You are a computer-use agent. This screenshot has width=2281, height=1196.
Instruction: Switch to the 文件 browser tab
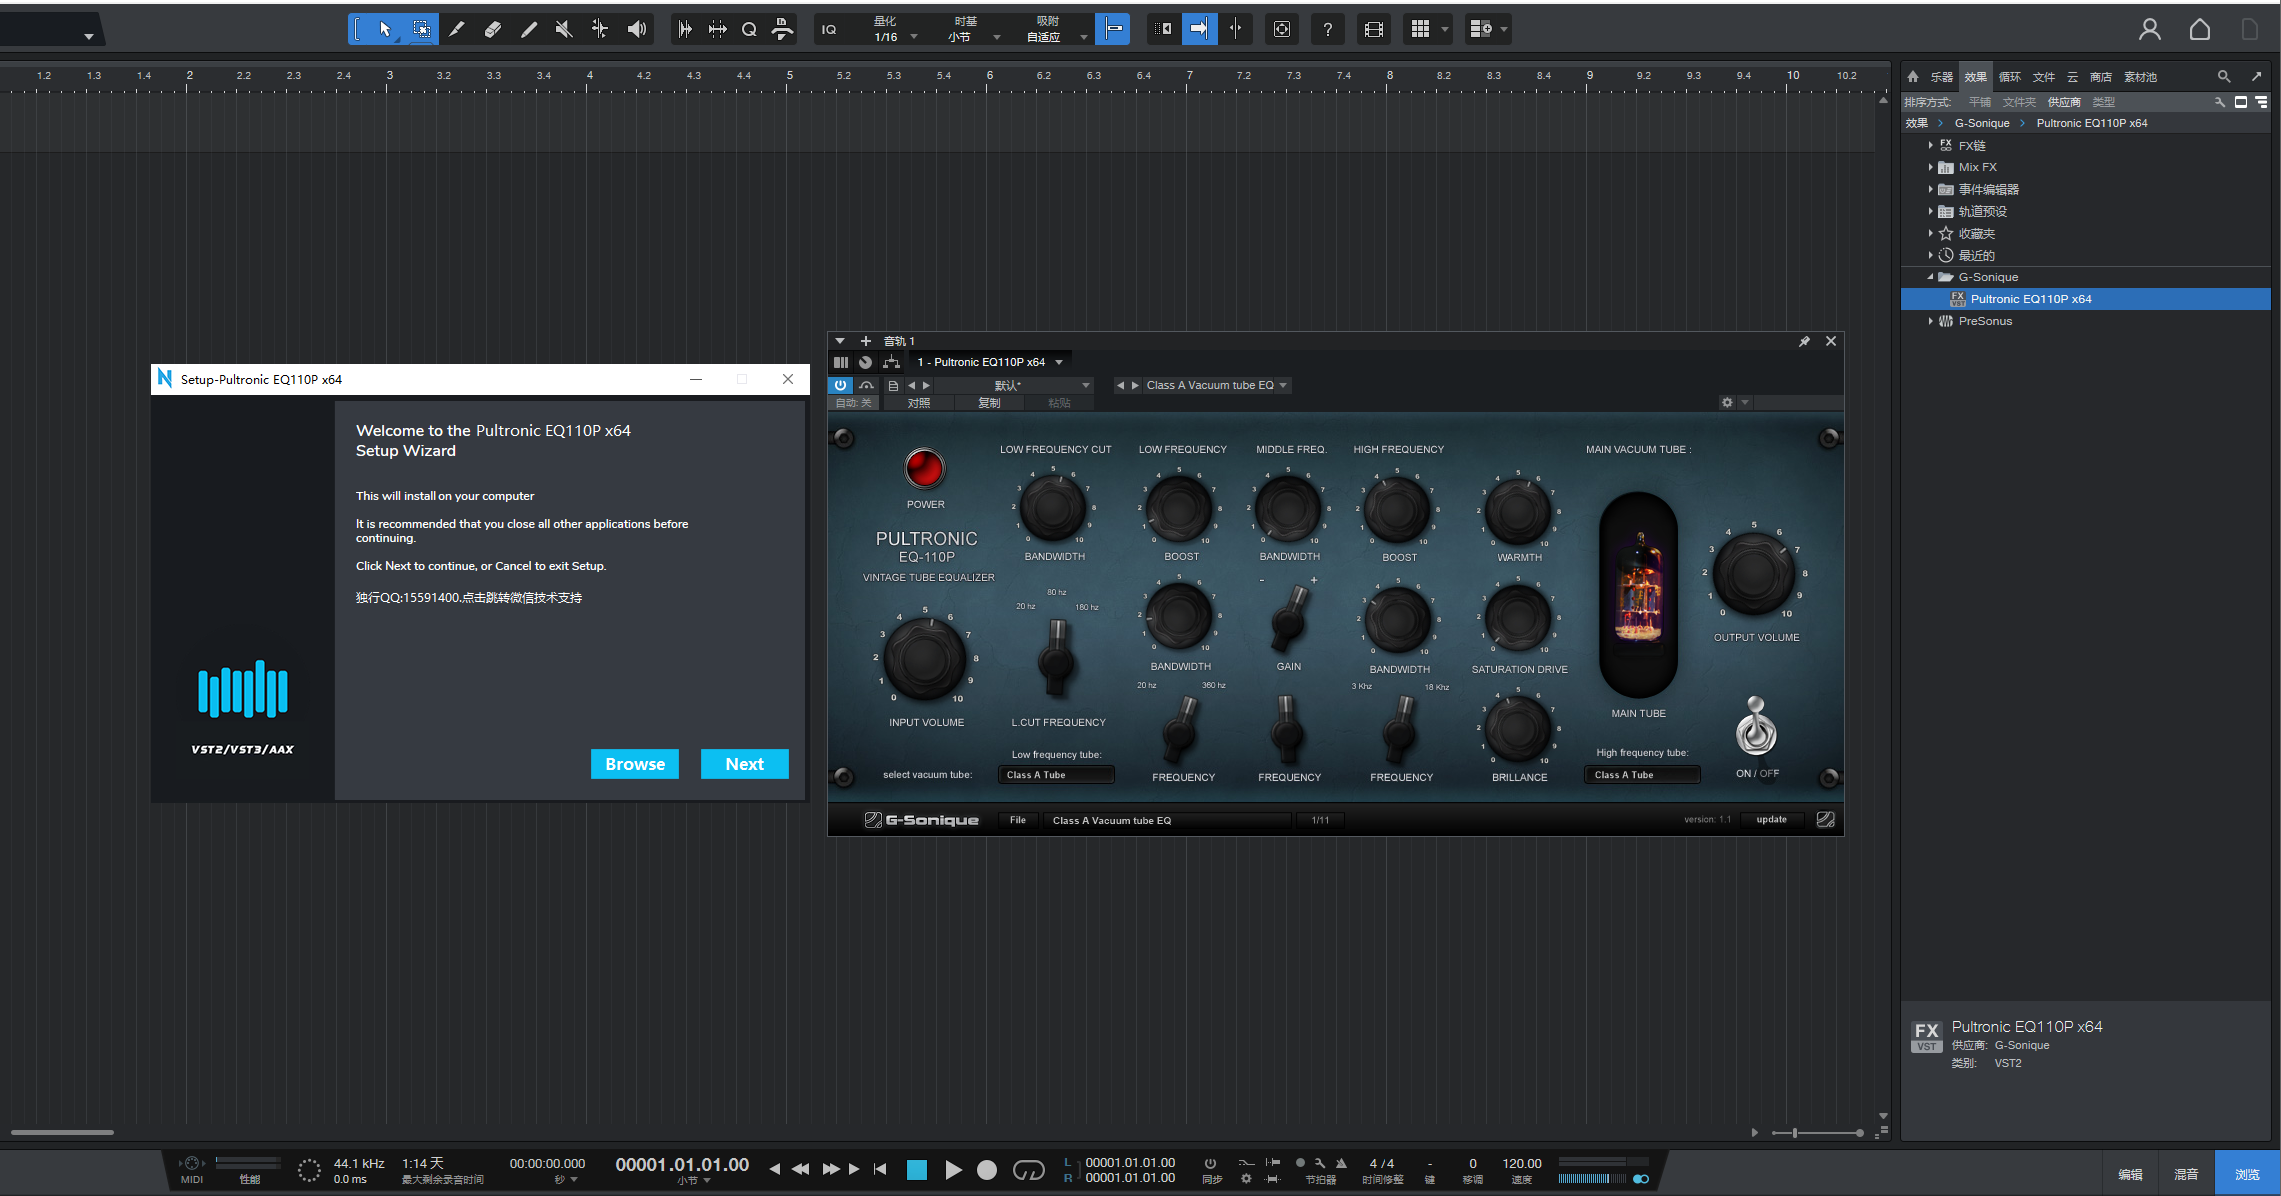click(2044, 77)
